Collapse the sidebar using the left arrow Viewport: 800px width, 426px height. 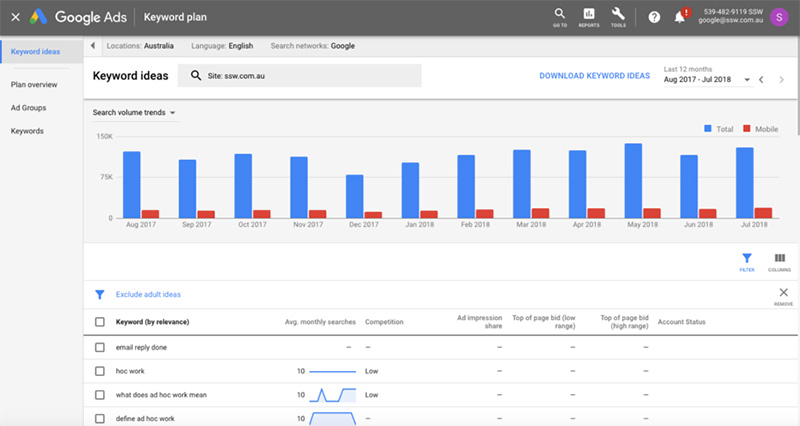(x=93, y=46)
